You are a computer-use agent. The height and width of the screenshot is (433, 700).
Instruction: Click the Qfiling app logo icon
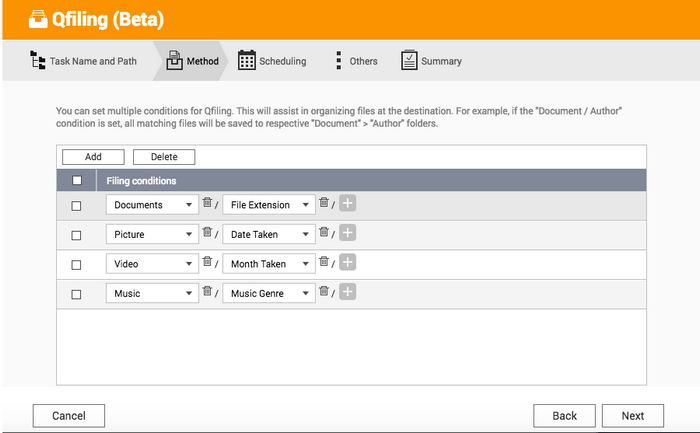(38, 19)
